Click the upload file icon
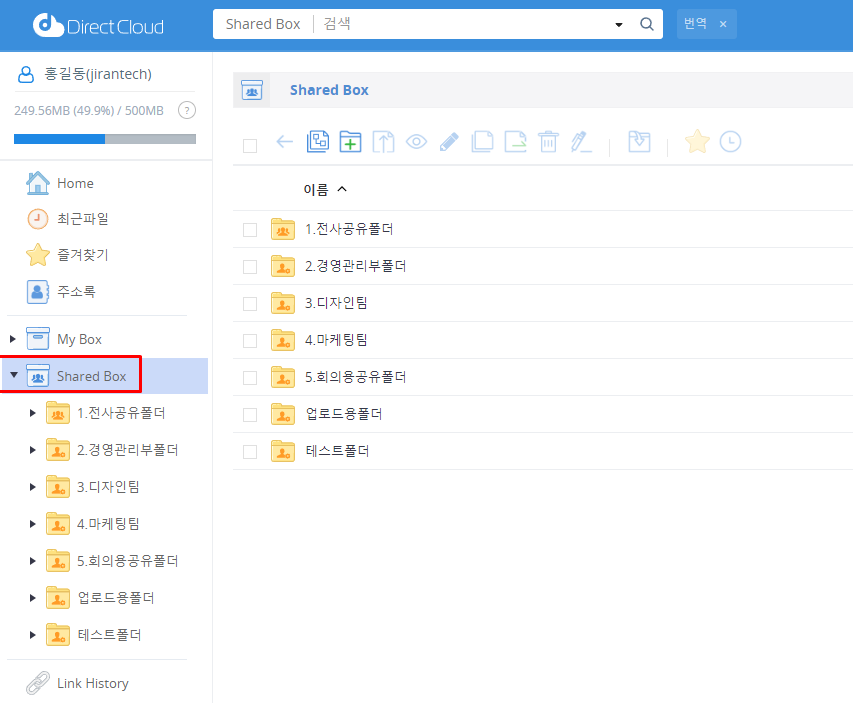 pos(383,142)
